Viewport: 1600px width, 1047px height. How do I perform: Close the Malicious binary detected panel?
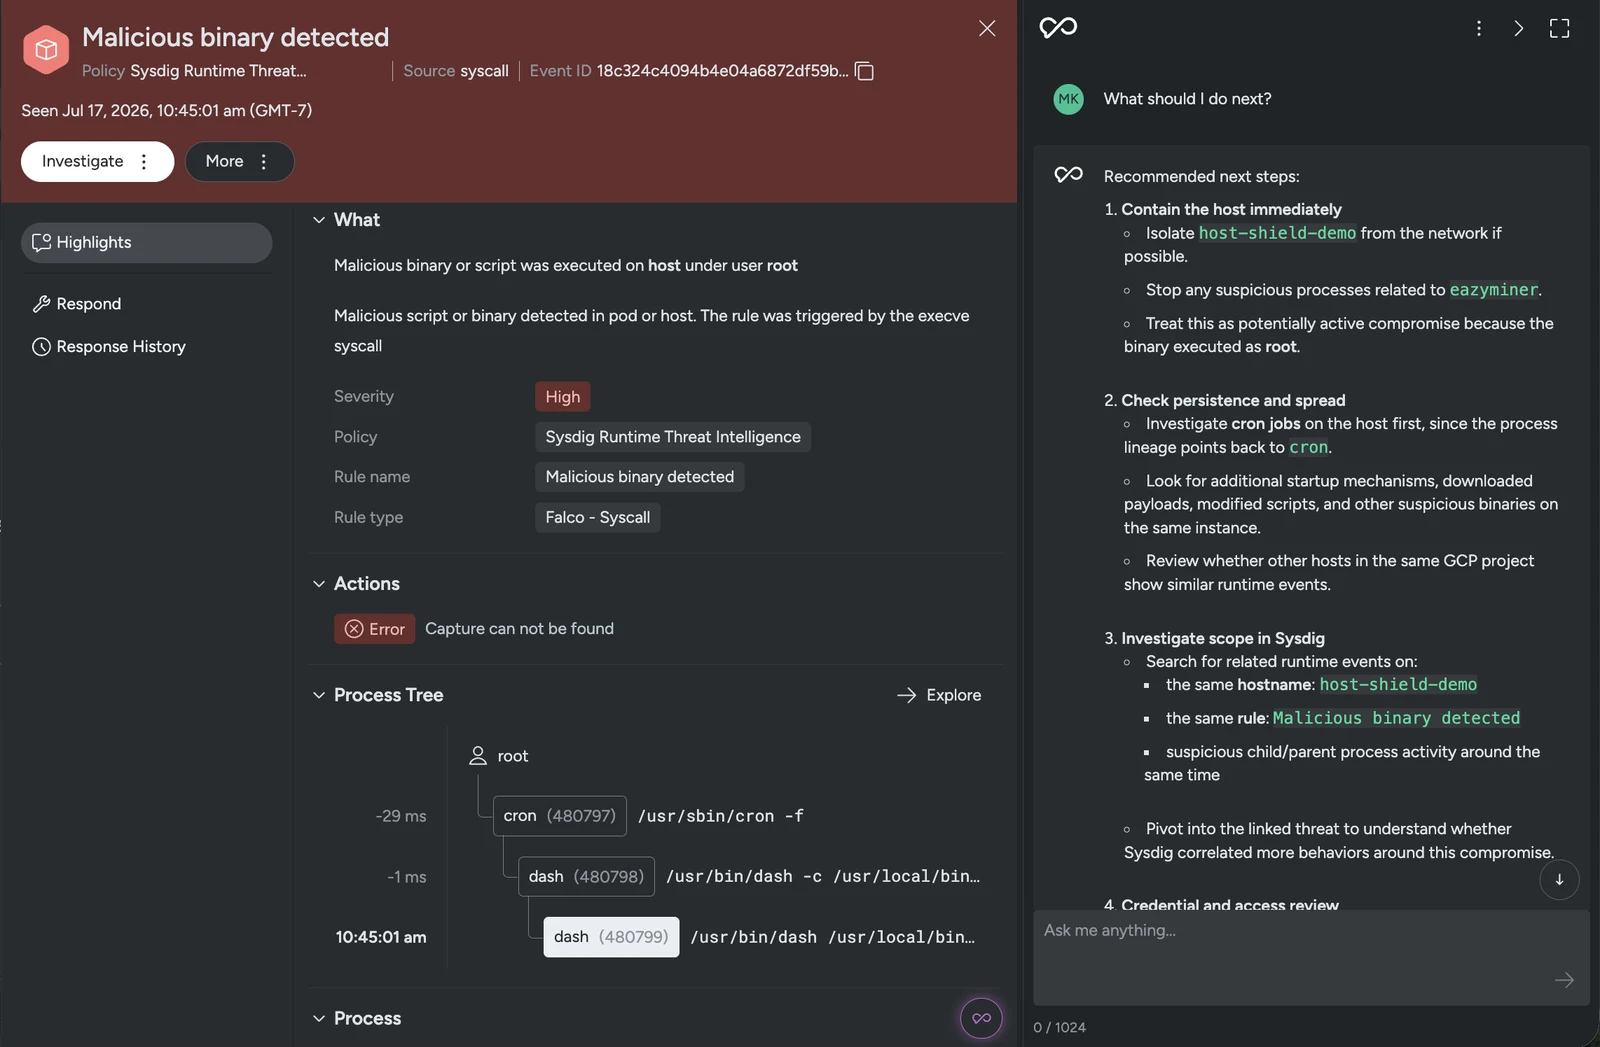click(987, 28)
